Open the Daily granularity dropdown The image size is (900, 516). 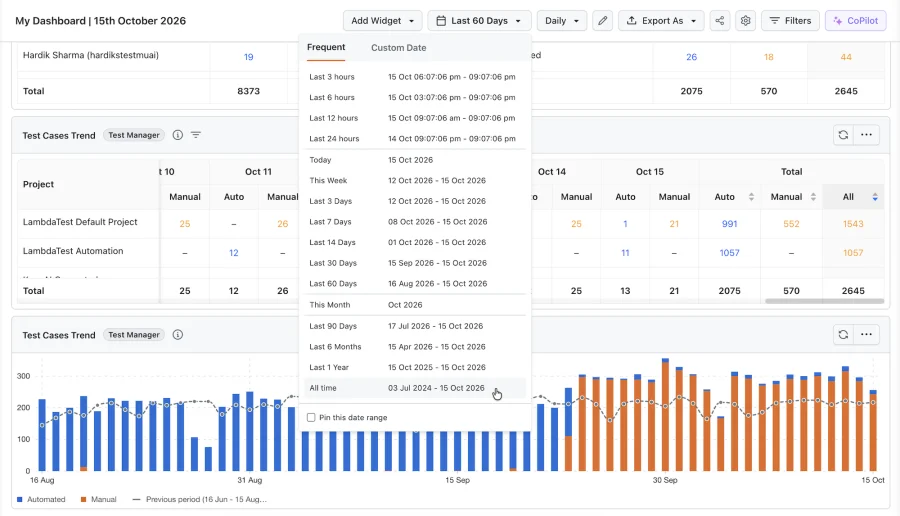point(561,21)
